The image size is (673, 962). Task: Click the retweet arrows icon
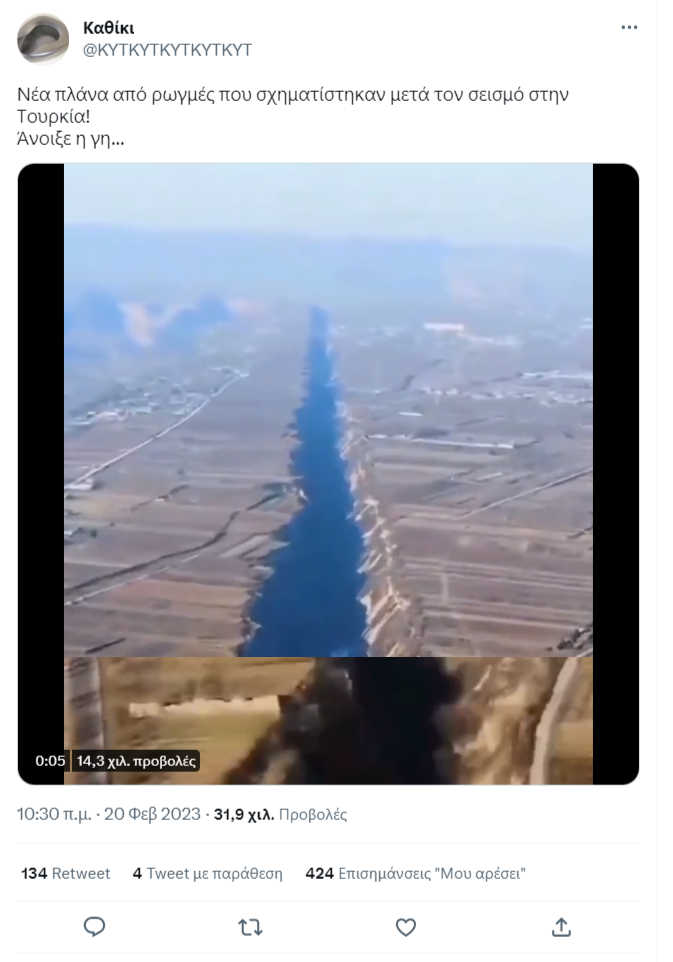(250, 926)
